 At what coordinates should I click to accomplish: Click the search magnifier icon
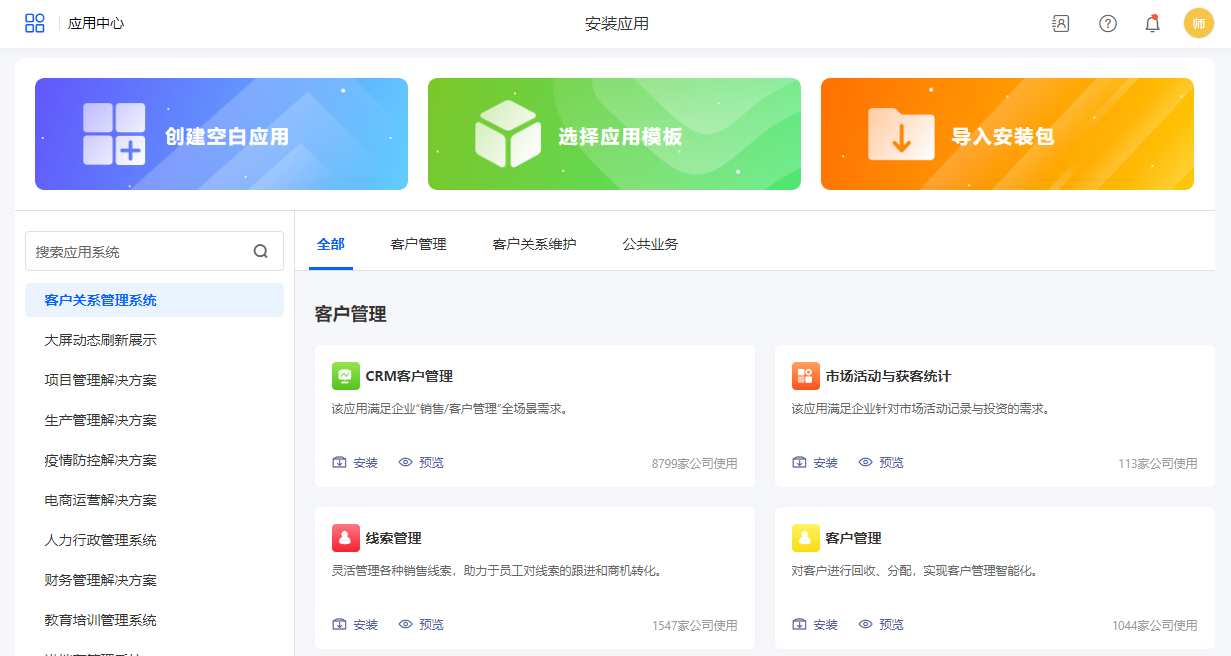(261, 252)
